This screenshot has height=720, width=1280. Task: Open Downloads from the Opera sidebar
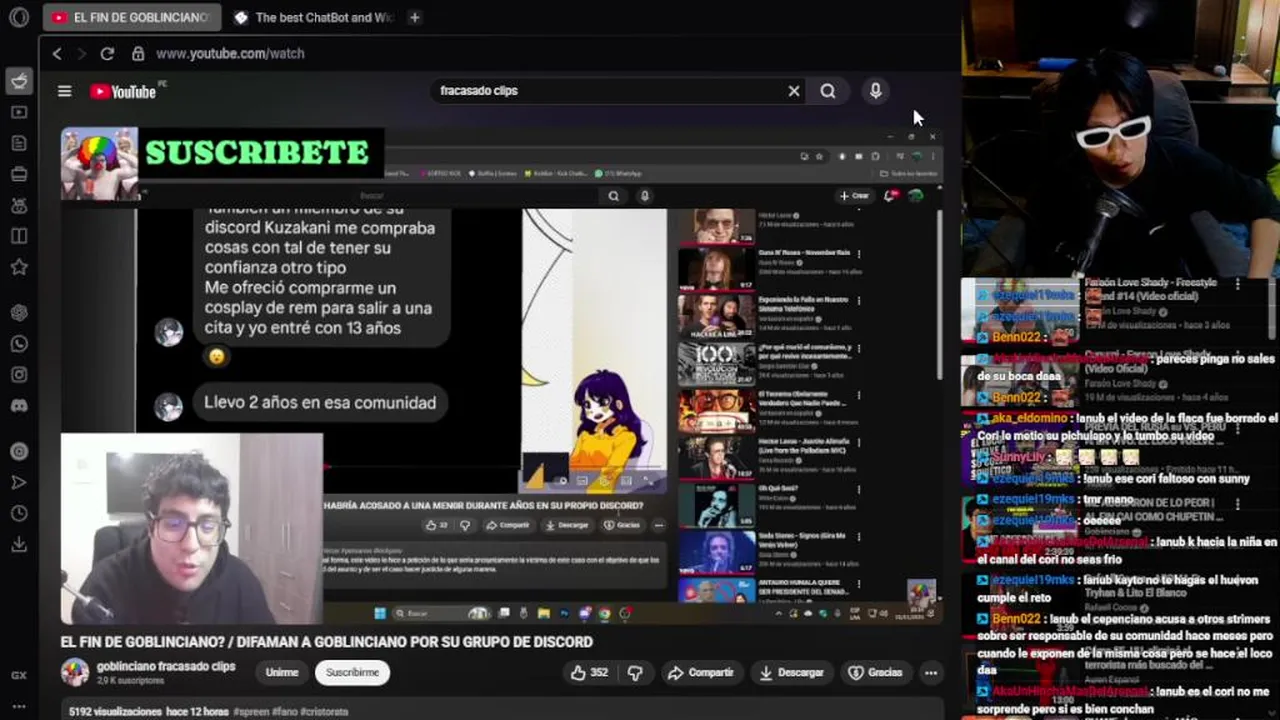pyautogui.click(x=19, y=544)
